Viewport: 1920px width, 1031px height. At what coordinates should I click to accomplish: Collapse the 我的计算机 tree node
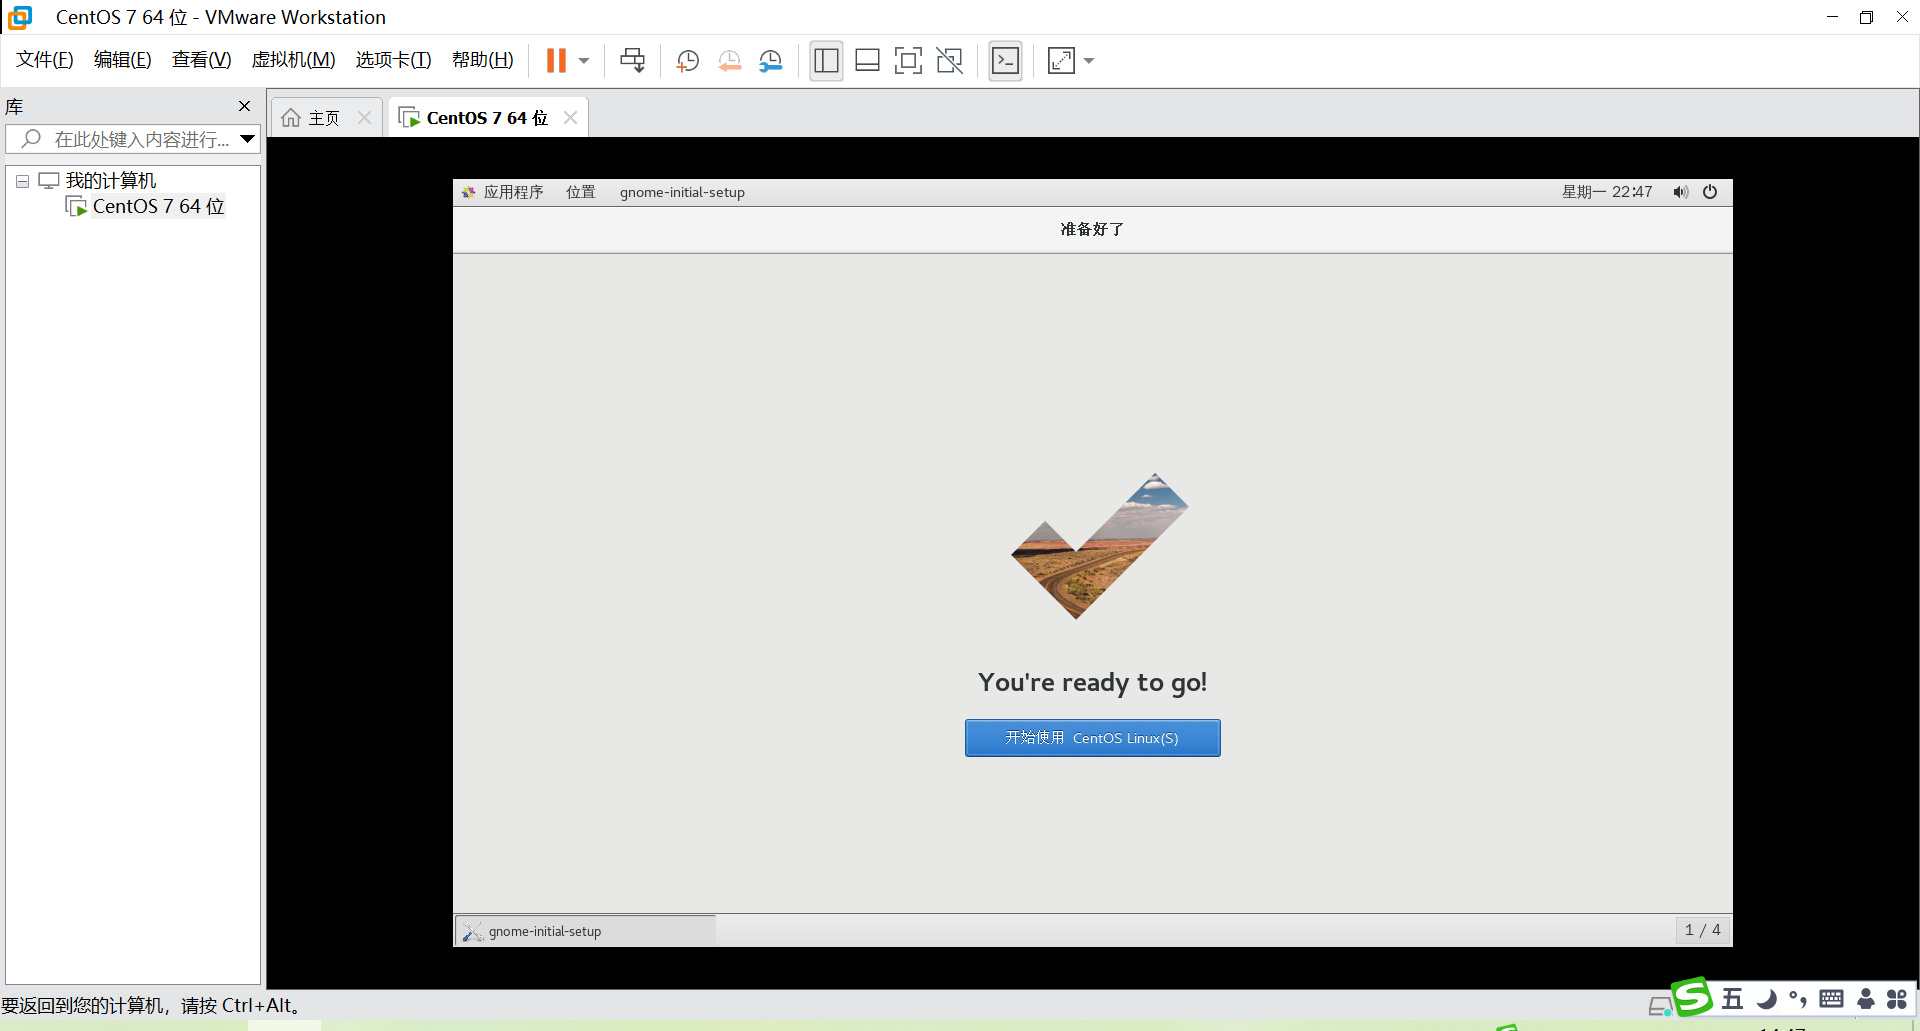[22, 181]
